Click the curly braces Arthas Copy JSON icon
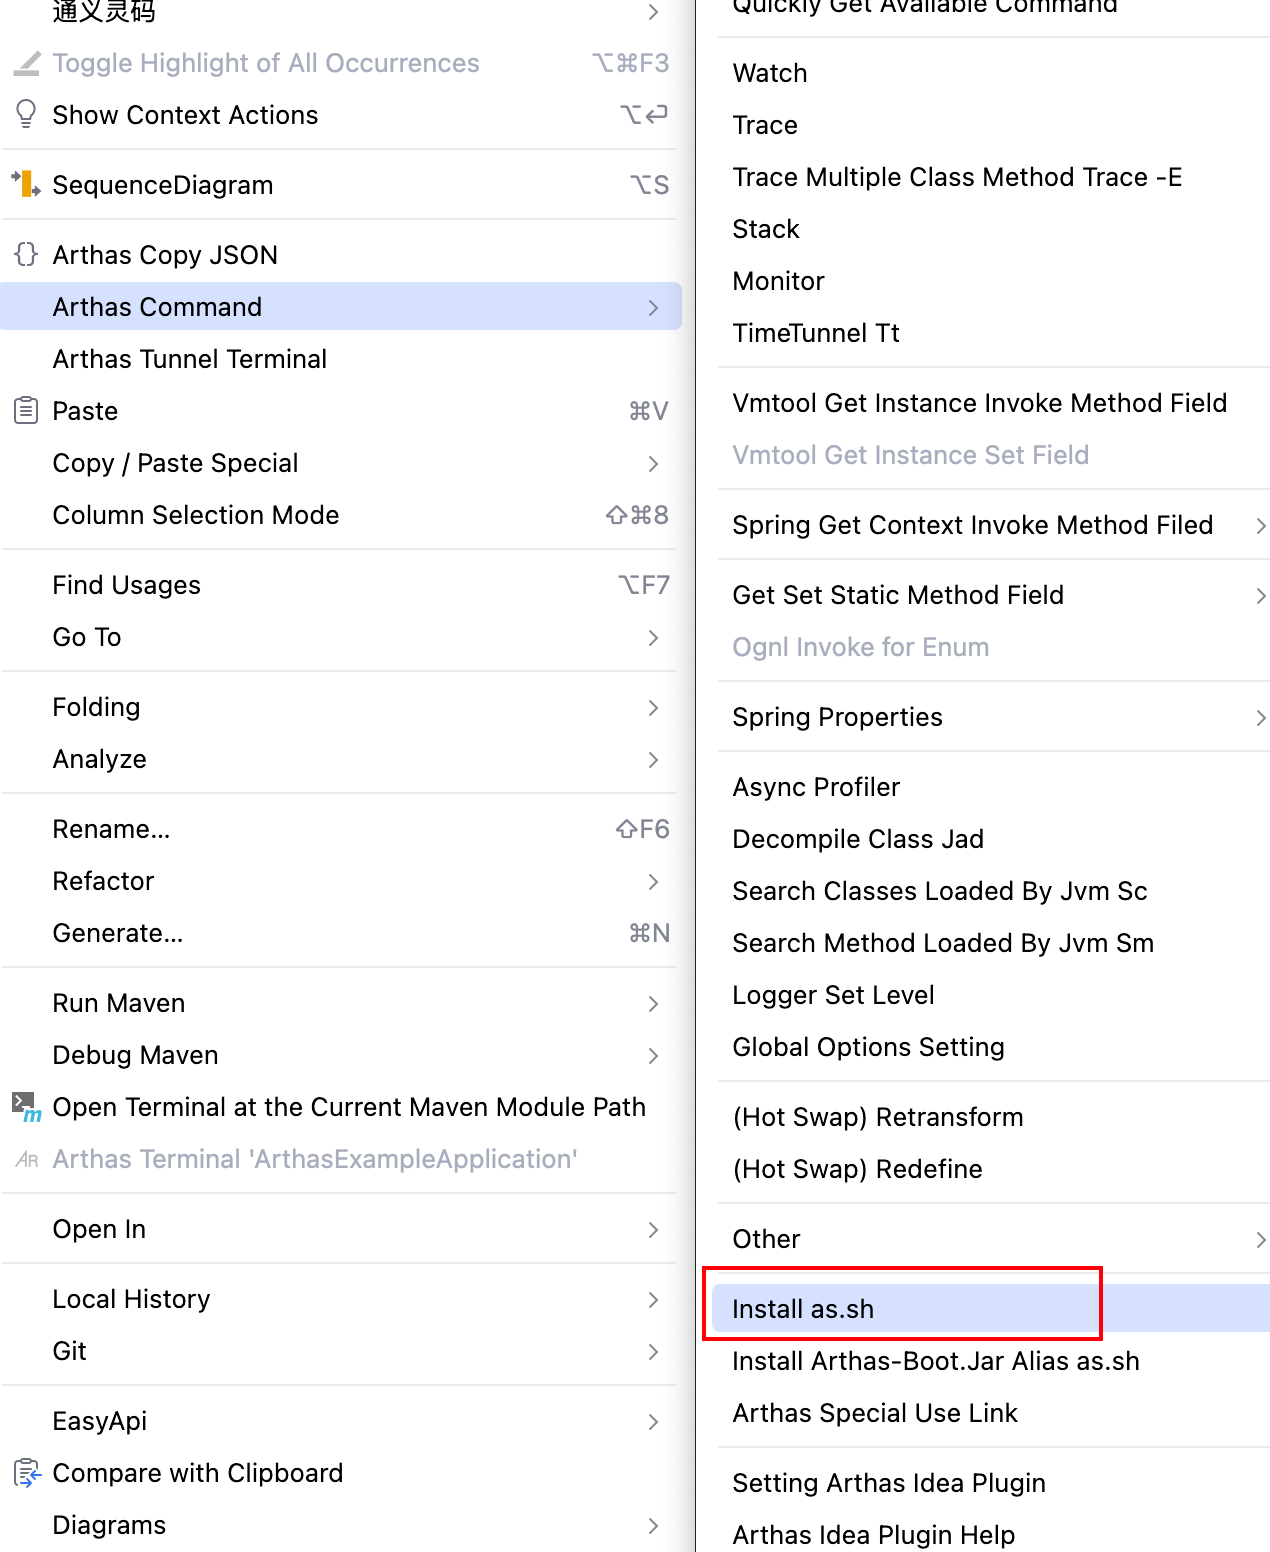This screenshot has width=1270, height=1552. (26, 254)
